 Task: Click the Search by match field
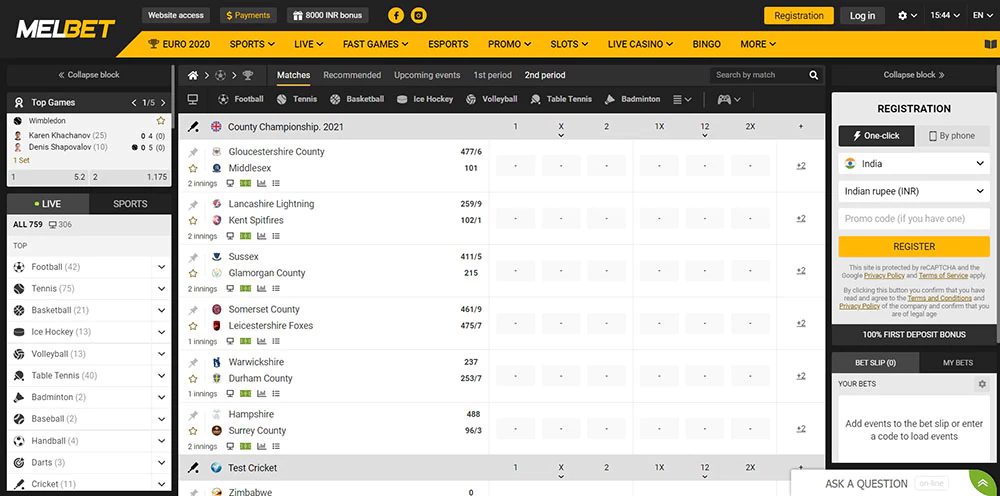coord(759,75)
